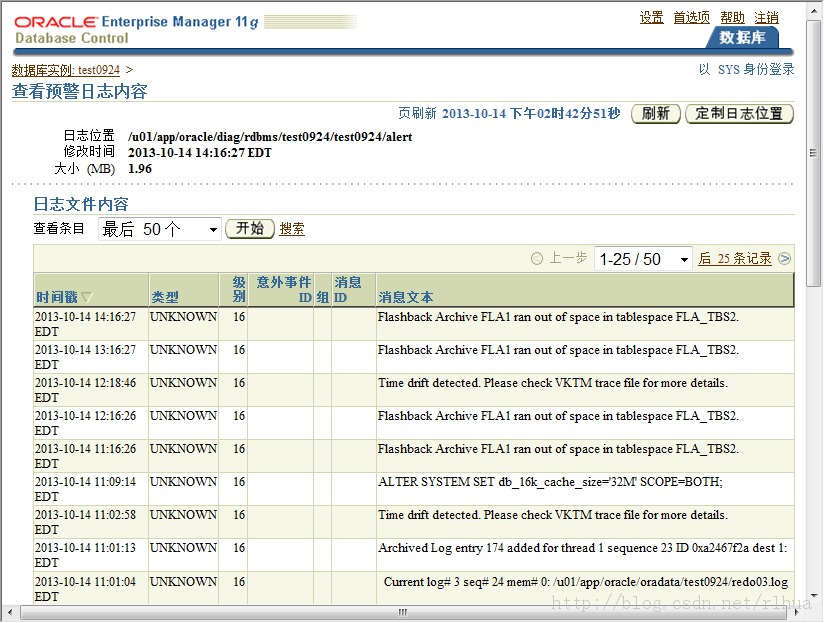Image resolution: width=824 pixels, height=623 pixels.
Task: Click the horizontal scrollbar left arrow
Action: tap(9, 613)
